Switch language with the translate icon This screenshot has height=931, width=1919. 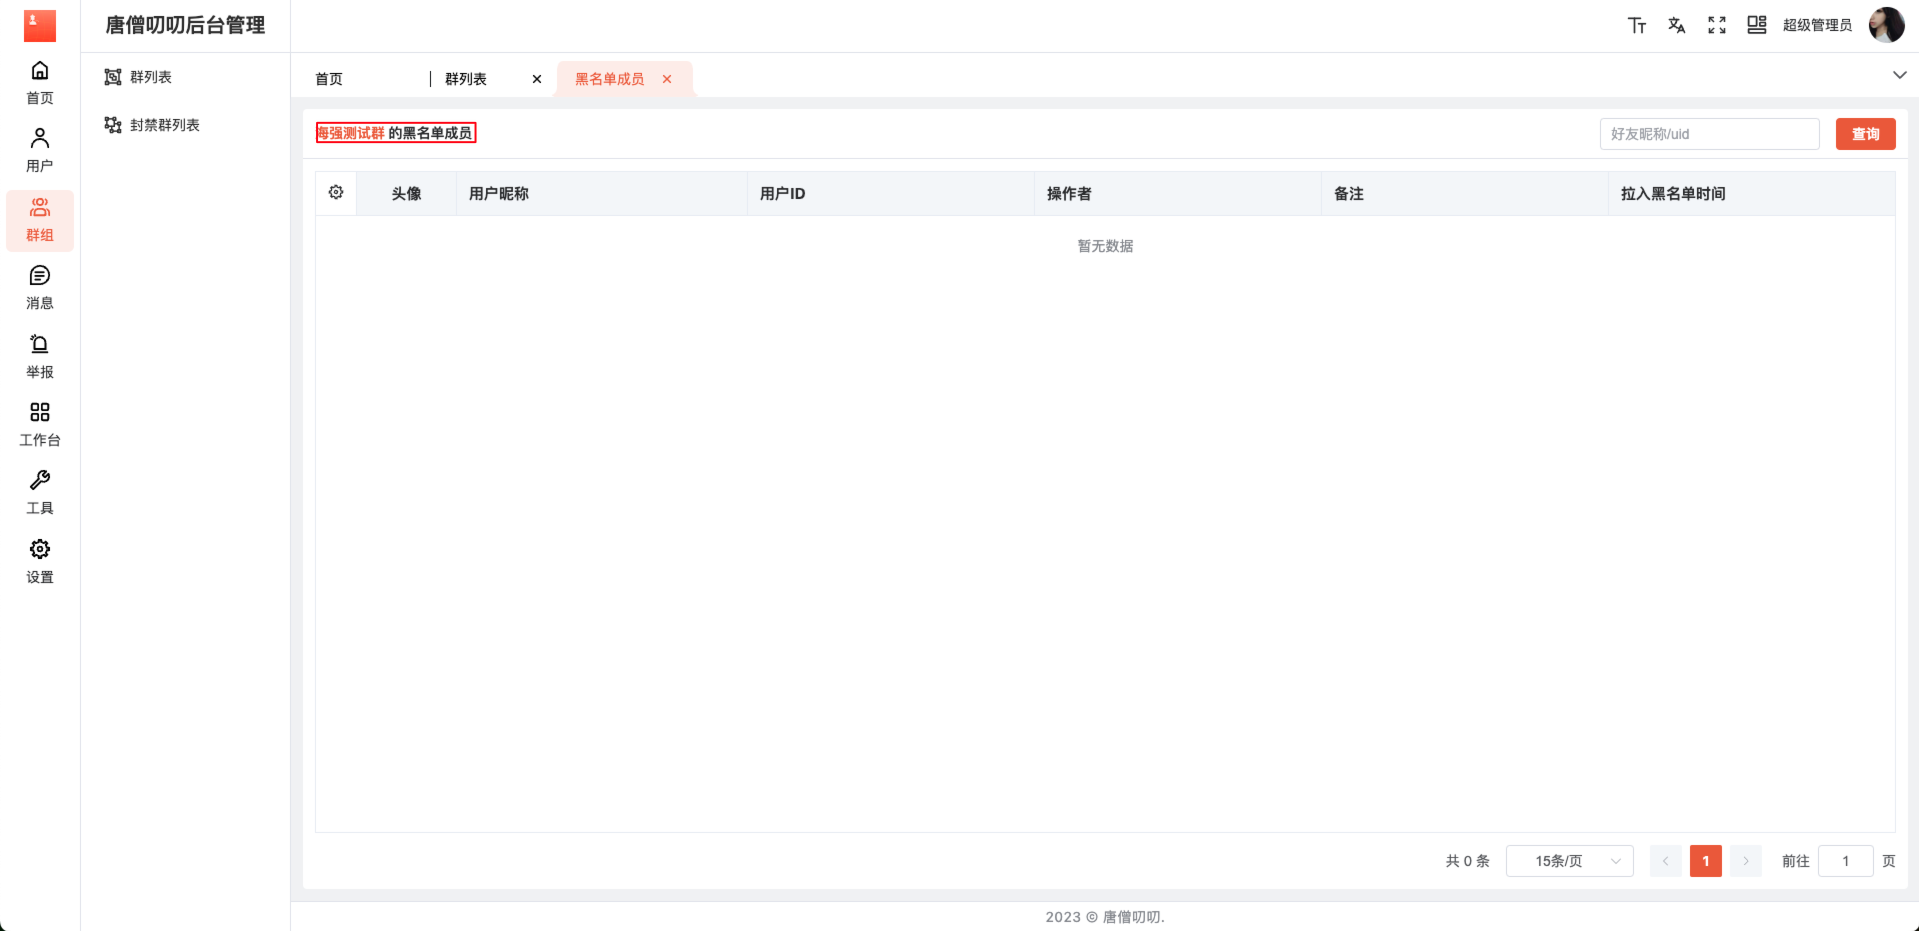(x=1676, y=26)
